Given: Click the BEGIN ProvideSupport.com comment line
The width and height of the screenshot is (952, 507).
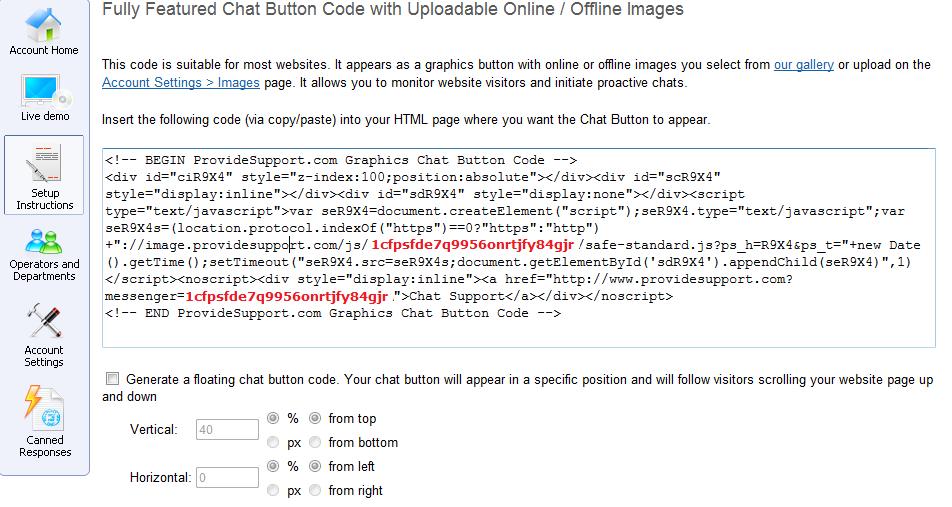Looking at the screenshot, I should pyautogui.click(x=341, y=160).
